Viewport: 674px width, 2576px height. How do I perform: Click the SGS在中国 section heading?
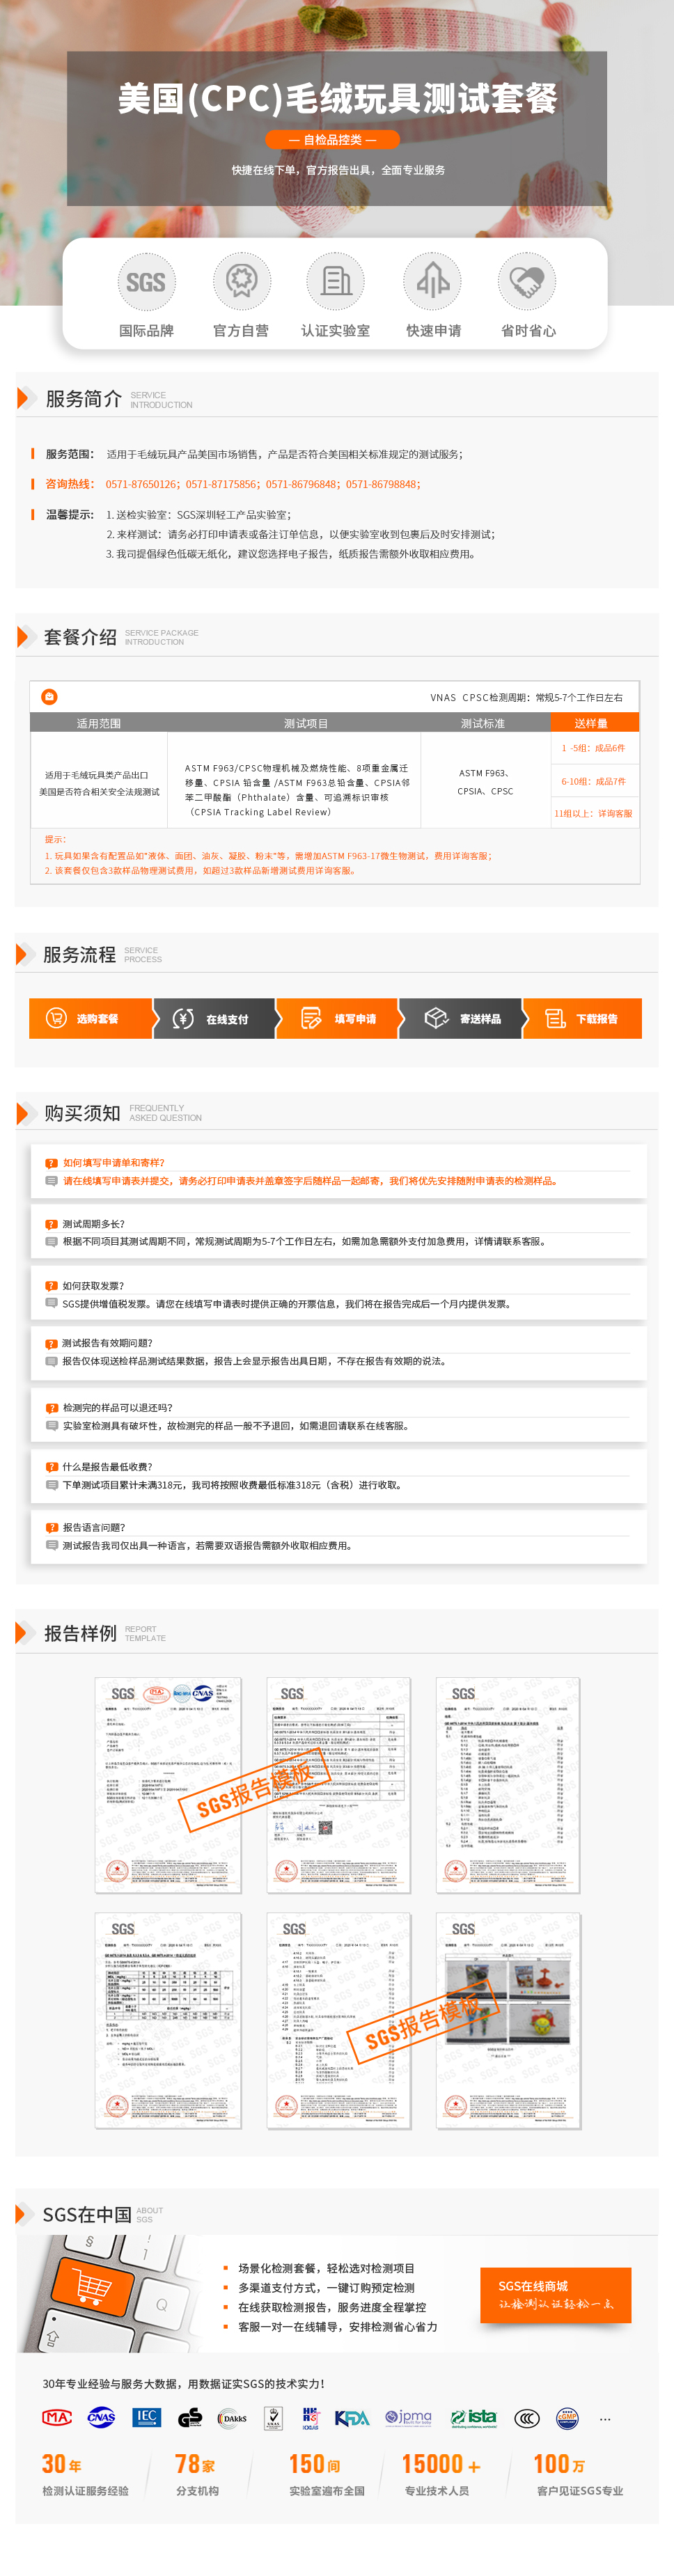pyautogui.click(x=86, y=2215)
